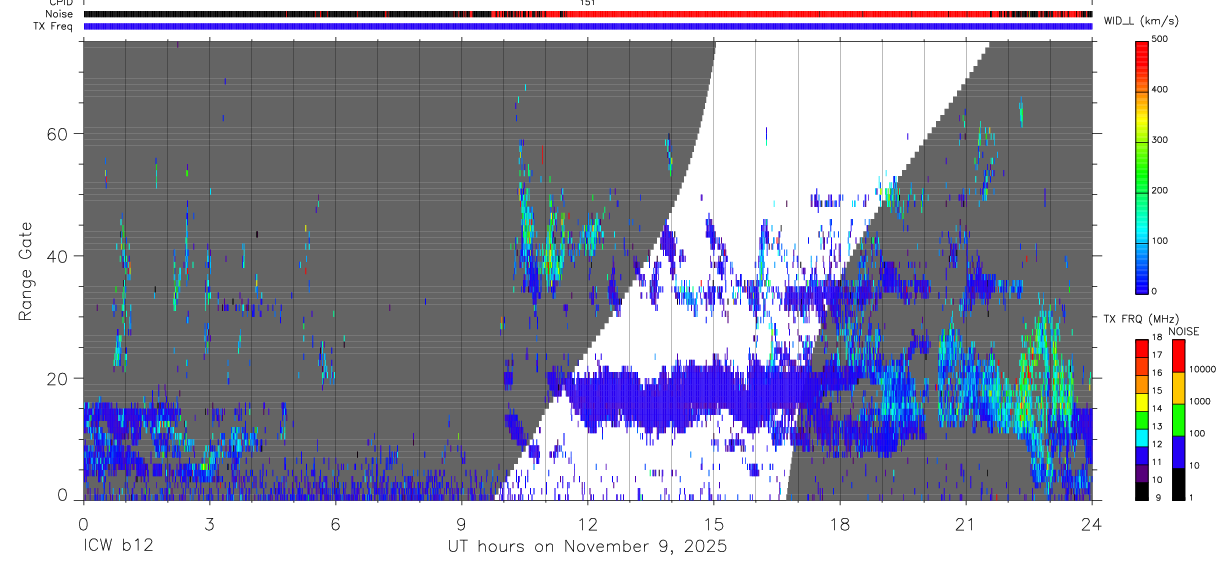Viewport: 1228px width, 567px height.
Task: Click the 15 hour tick on UT axis
Action: tap(714, 523)
